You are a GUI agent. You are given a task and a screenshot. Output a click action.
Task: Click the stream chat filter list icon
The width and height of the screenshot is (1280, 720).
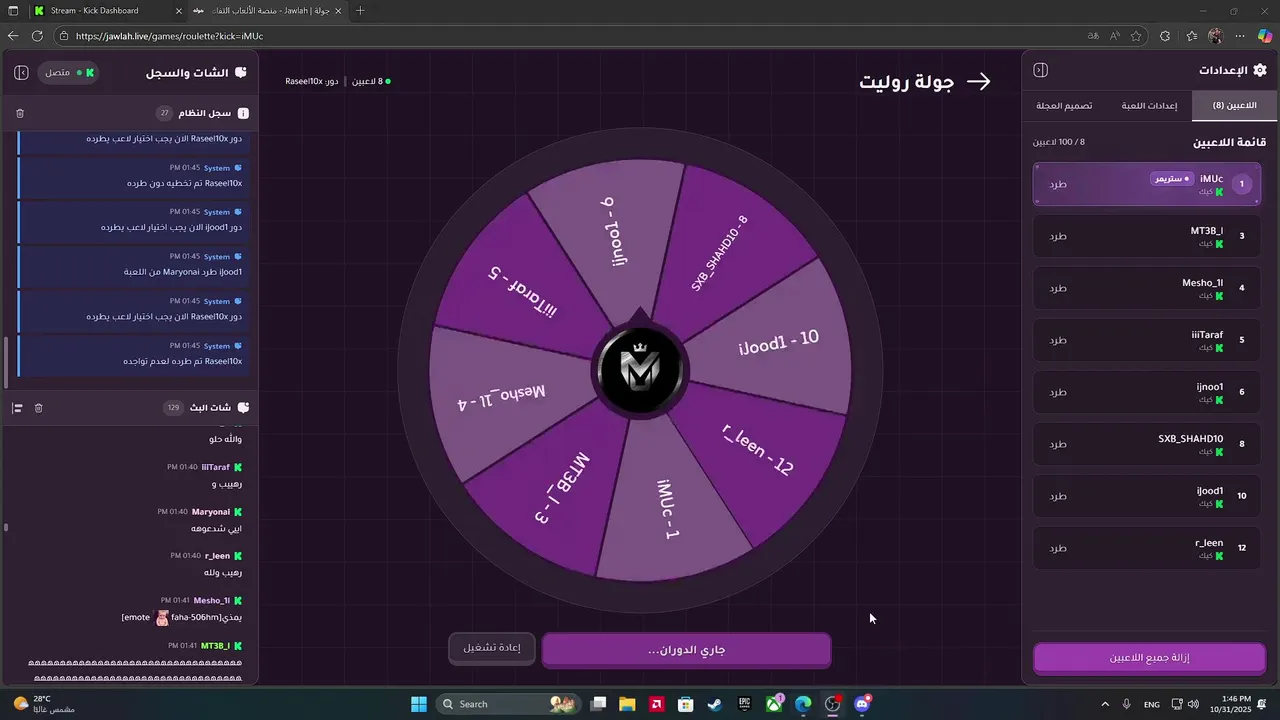(x=17, y=408)
